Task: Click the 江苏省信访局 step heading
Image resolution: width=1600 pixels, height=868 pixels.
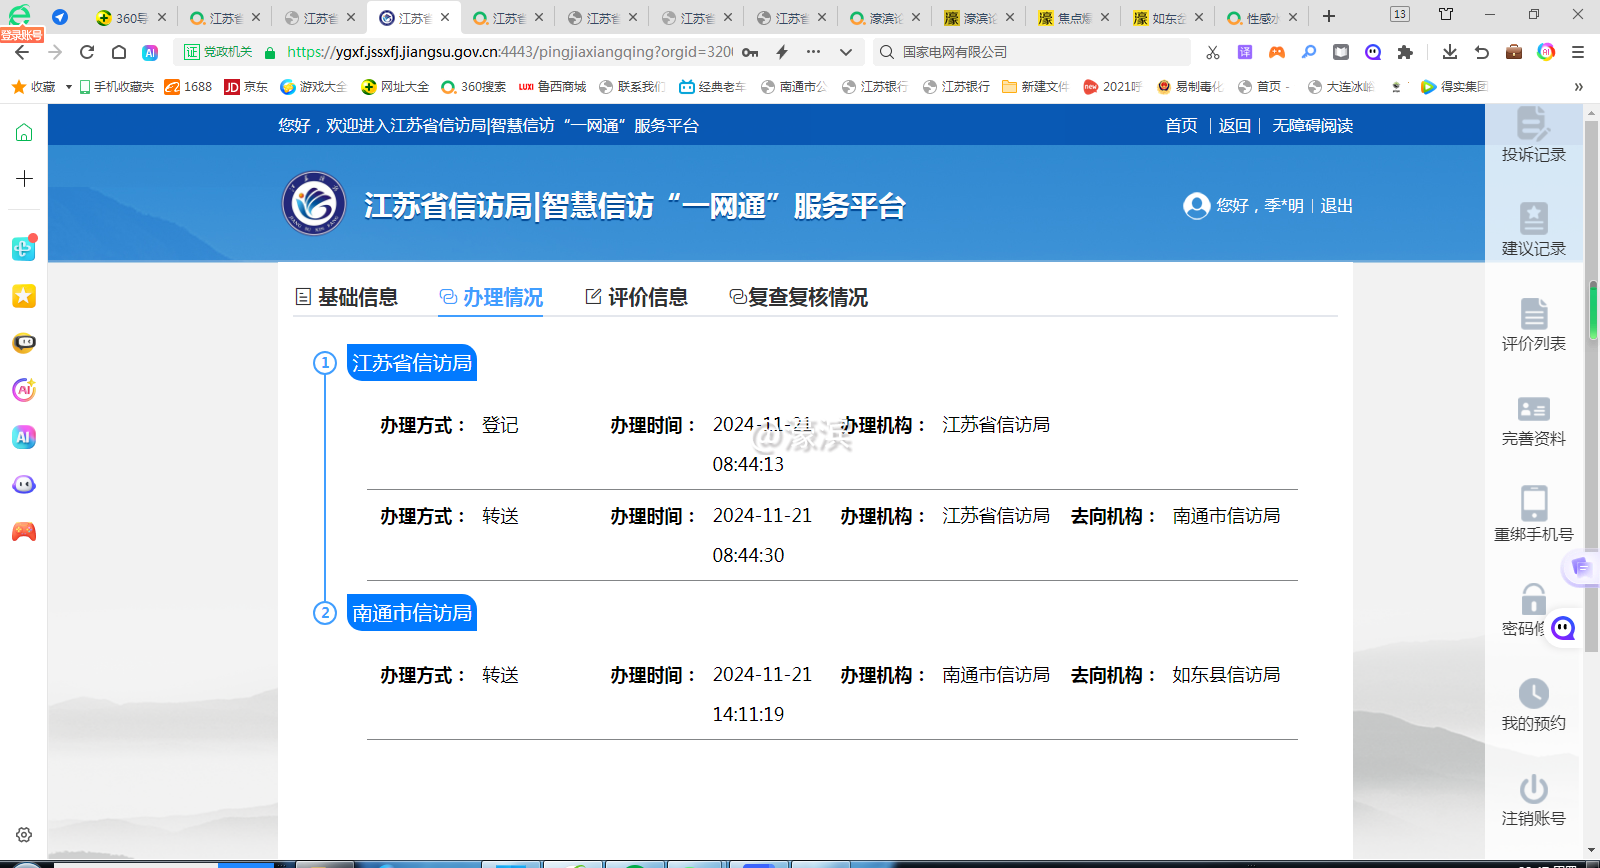Action: click(x=412, y=363)
